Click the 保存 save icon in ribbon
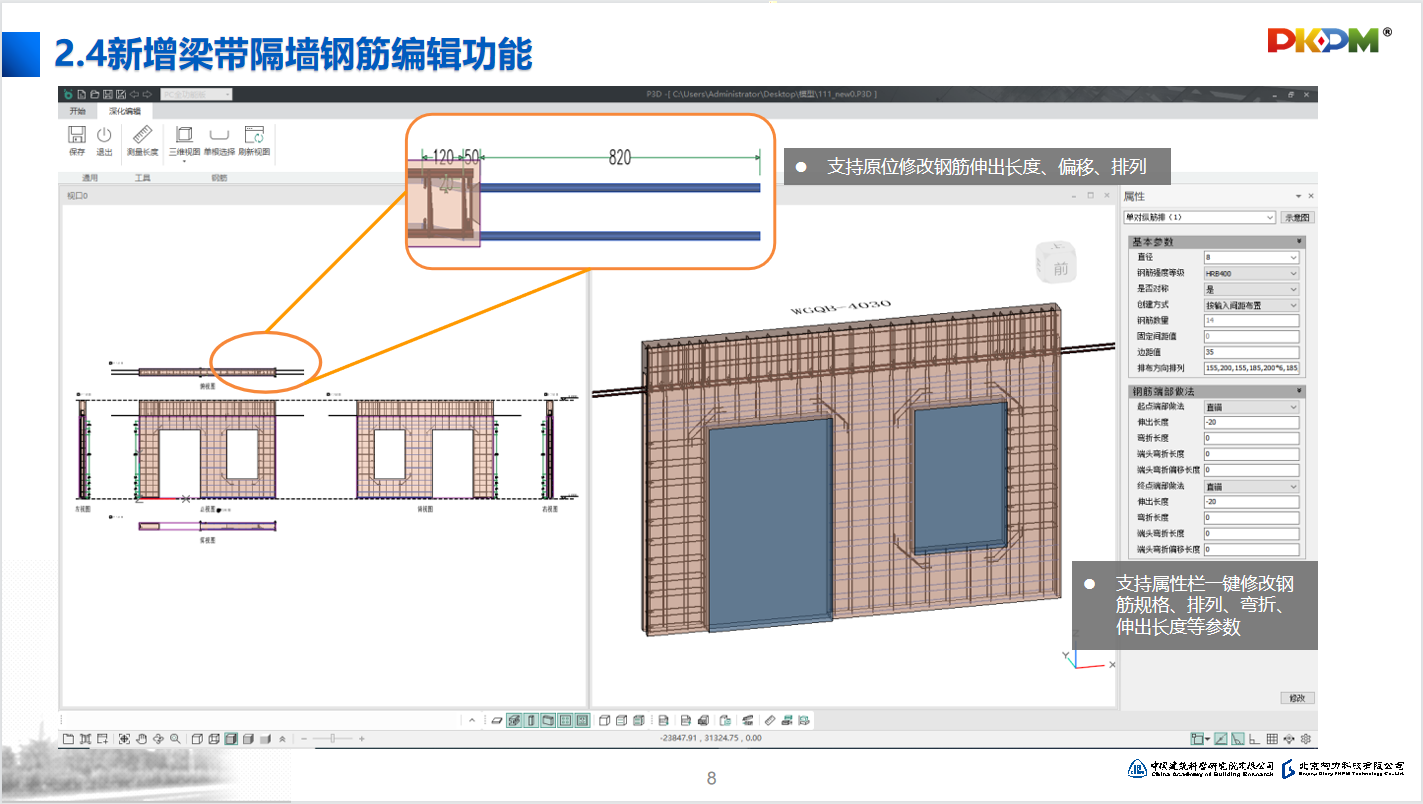 point(77,135)
